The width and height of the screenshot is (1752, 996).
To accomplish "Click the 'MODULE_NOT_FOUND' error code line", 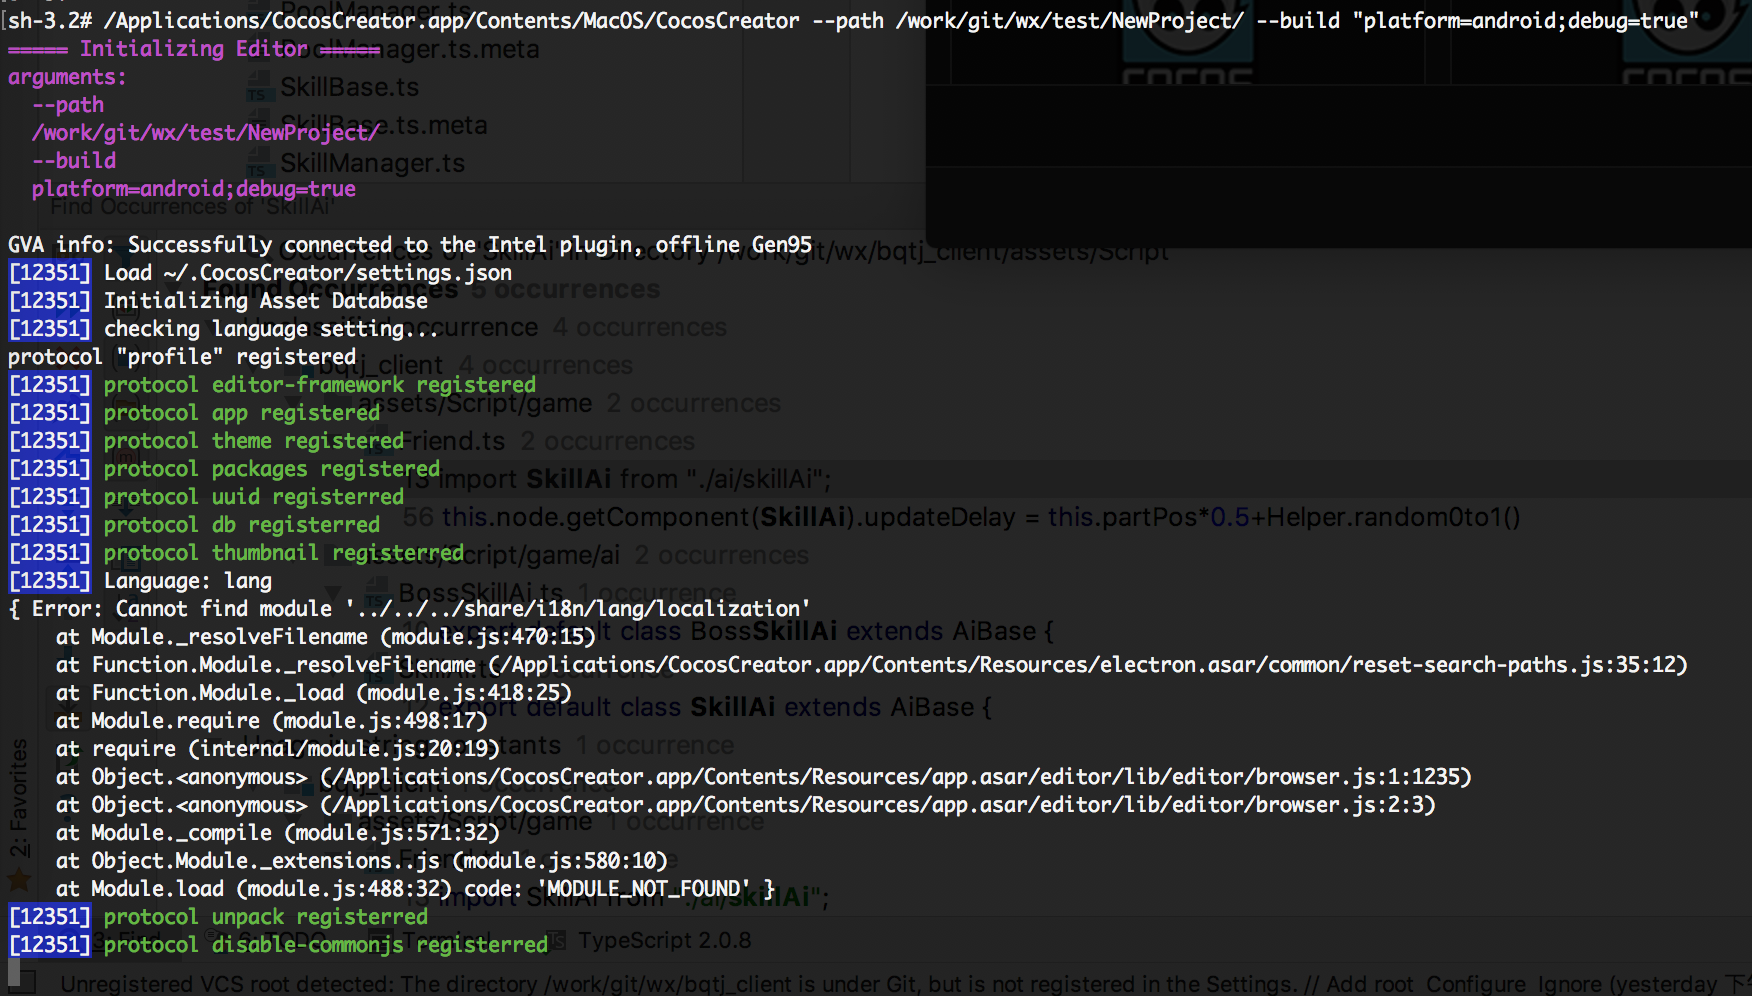I will [416, 889].
